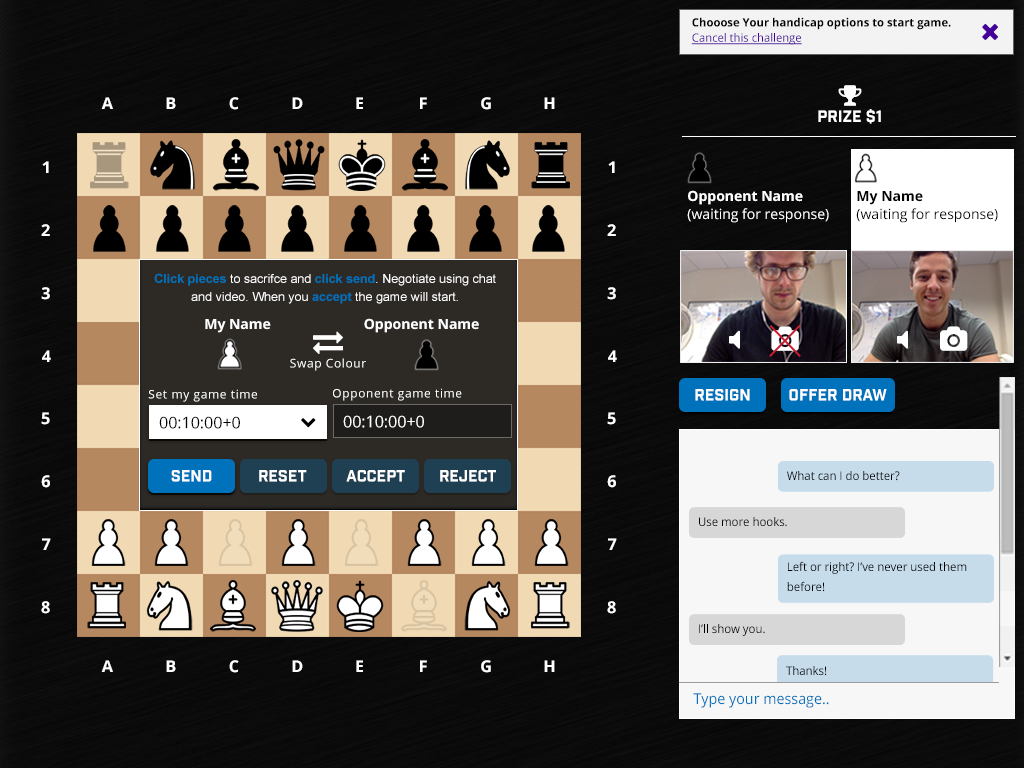
Task: Click the prize trophy icon
Action: coord(850,95)
